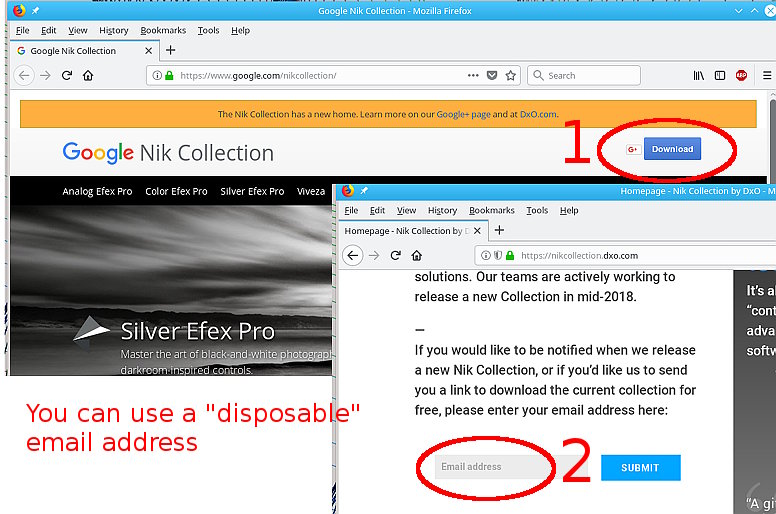Open page actions three-dot menu in address bar

[x=473, y=76]
